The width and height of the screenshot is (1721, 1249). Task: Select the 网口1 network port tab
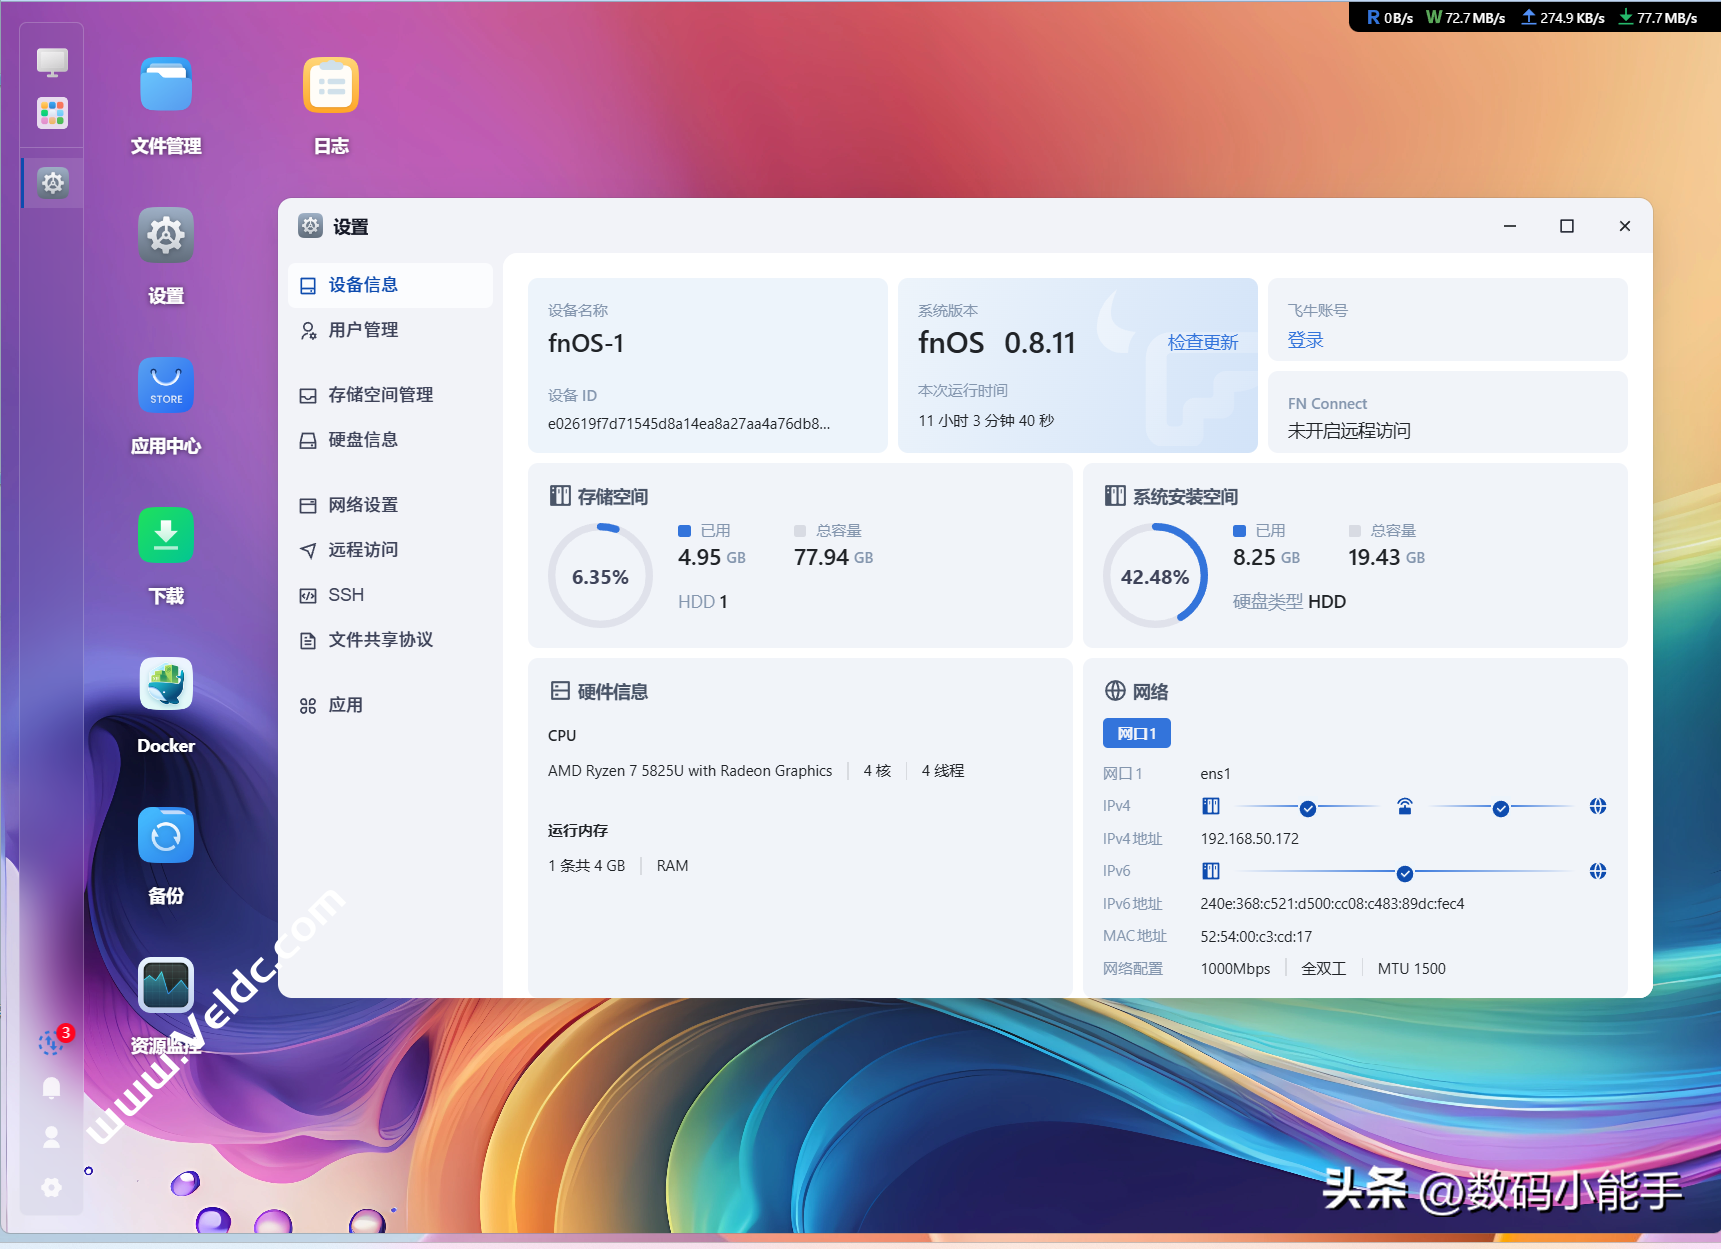pyautogui.click(x=1136, y=734)
